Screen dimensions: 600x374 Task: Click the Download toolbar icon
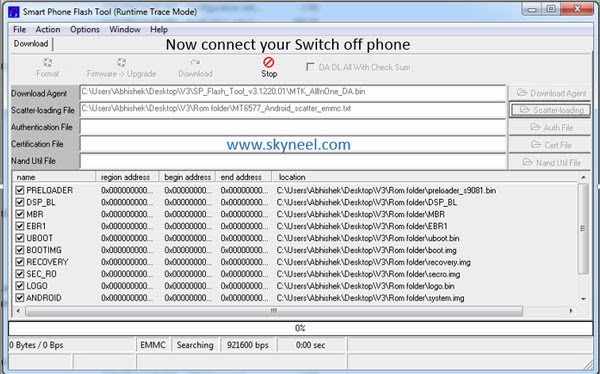[x=195, y=62]
